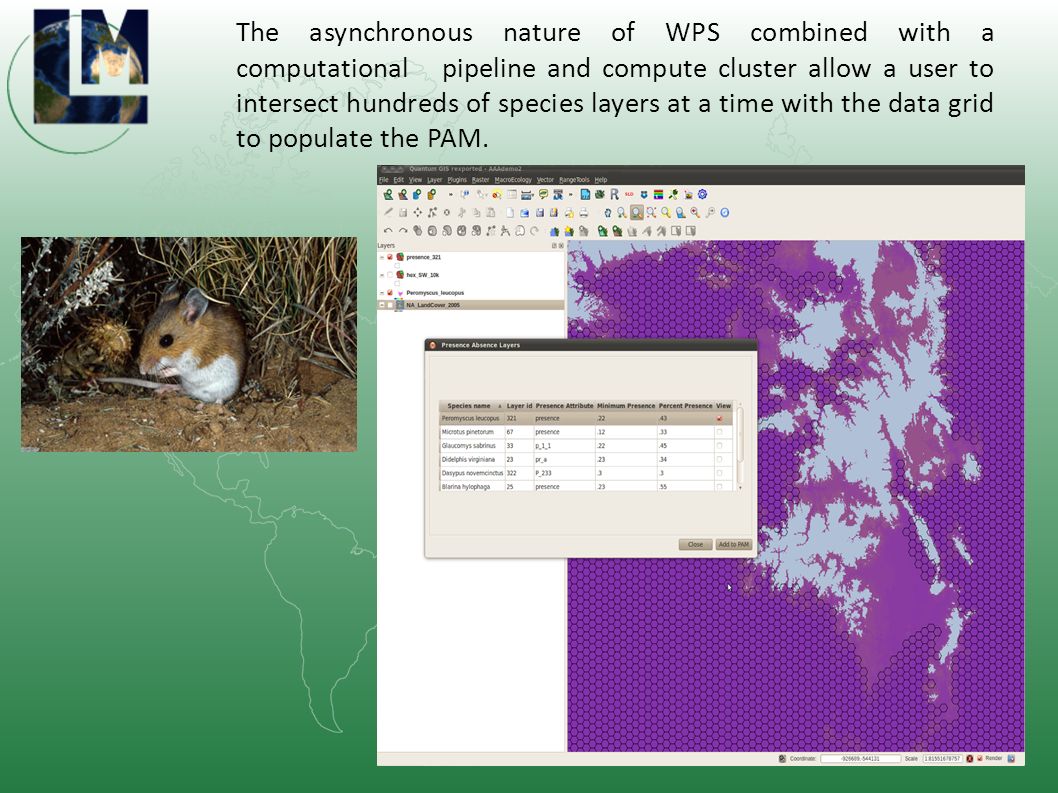
Task: Open the RangeTools menu
Action: pyautogui.click(x=574, y=180)
